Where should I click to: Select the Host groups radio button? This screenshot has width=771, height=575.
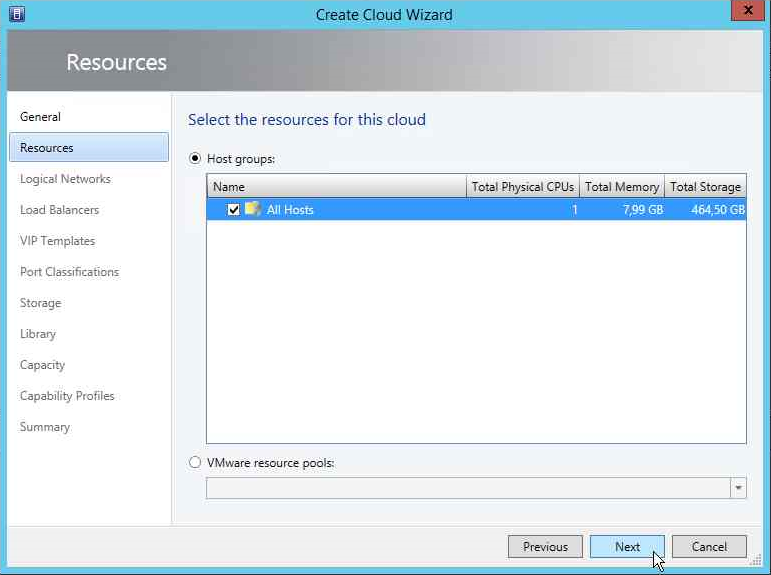click(x=195, y=158)
